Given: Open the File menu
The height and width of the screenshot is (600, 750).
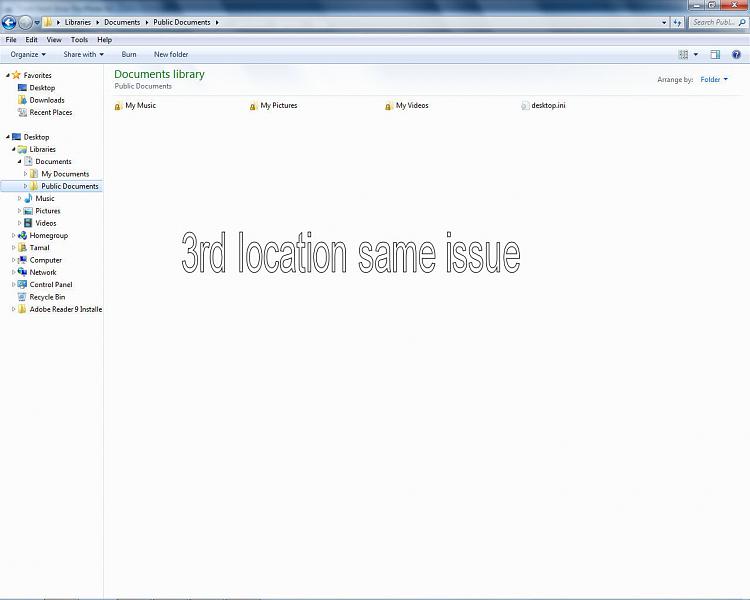Looking at the screenshot, I should point(11,40).
